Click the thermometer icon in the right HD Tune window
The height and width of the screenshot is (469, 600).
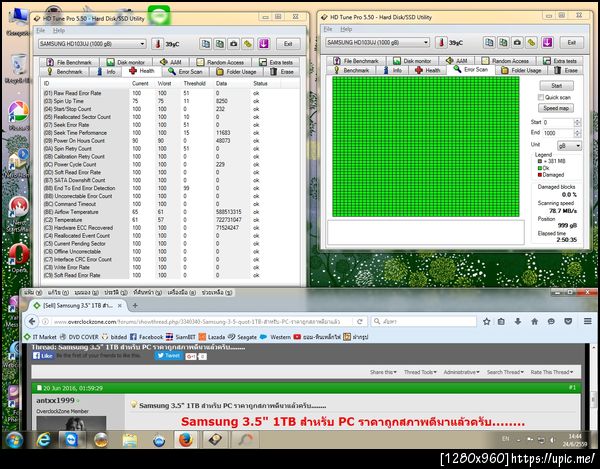point(441,42)
